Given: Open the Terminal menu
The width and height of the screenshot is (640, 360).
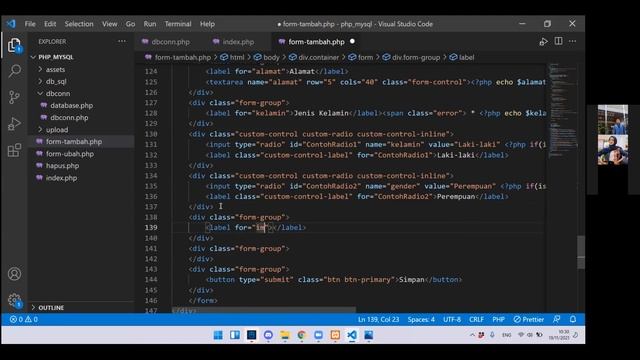Looking at the screenshot, I should point(178,24).
